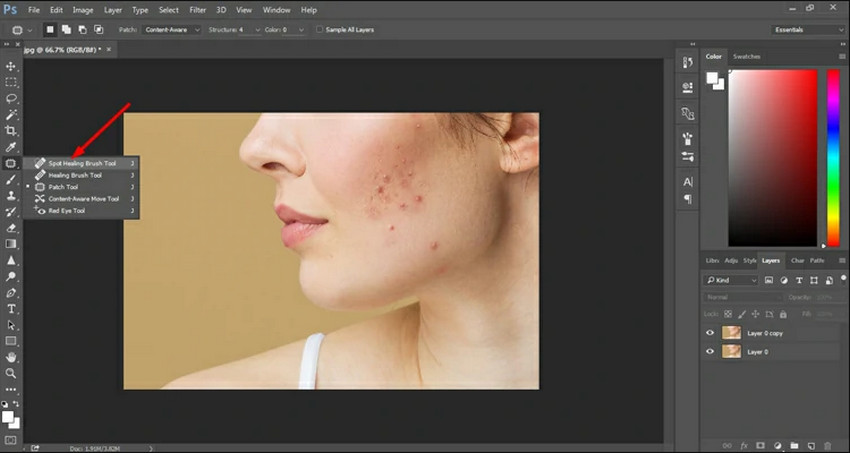Open the Color value dropdown
Screen dimensions: 850x453
click(x=301, y=30)
